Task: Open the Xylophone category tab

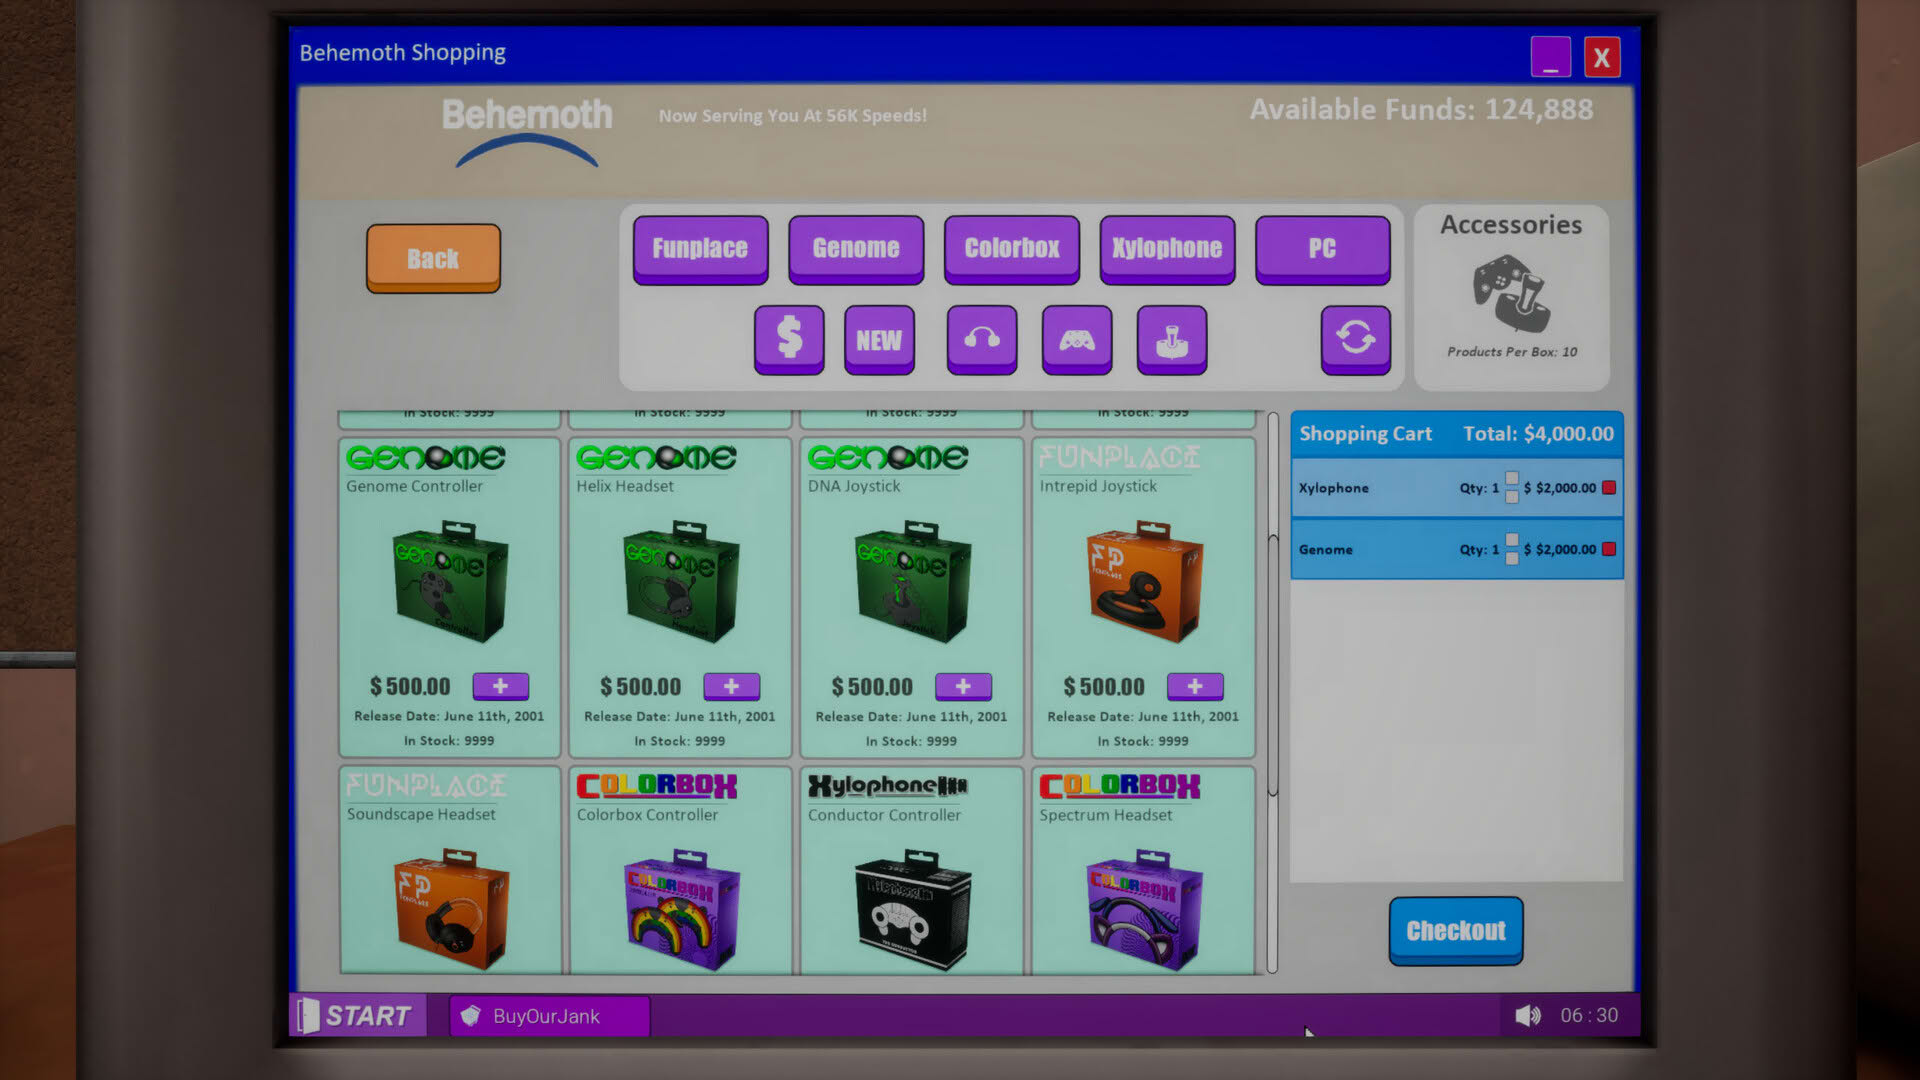Action: tap(1167, 248)
